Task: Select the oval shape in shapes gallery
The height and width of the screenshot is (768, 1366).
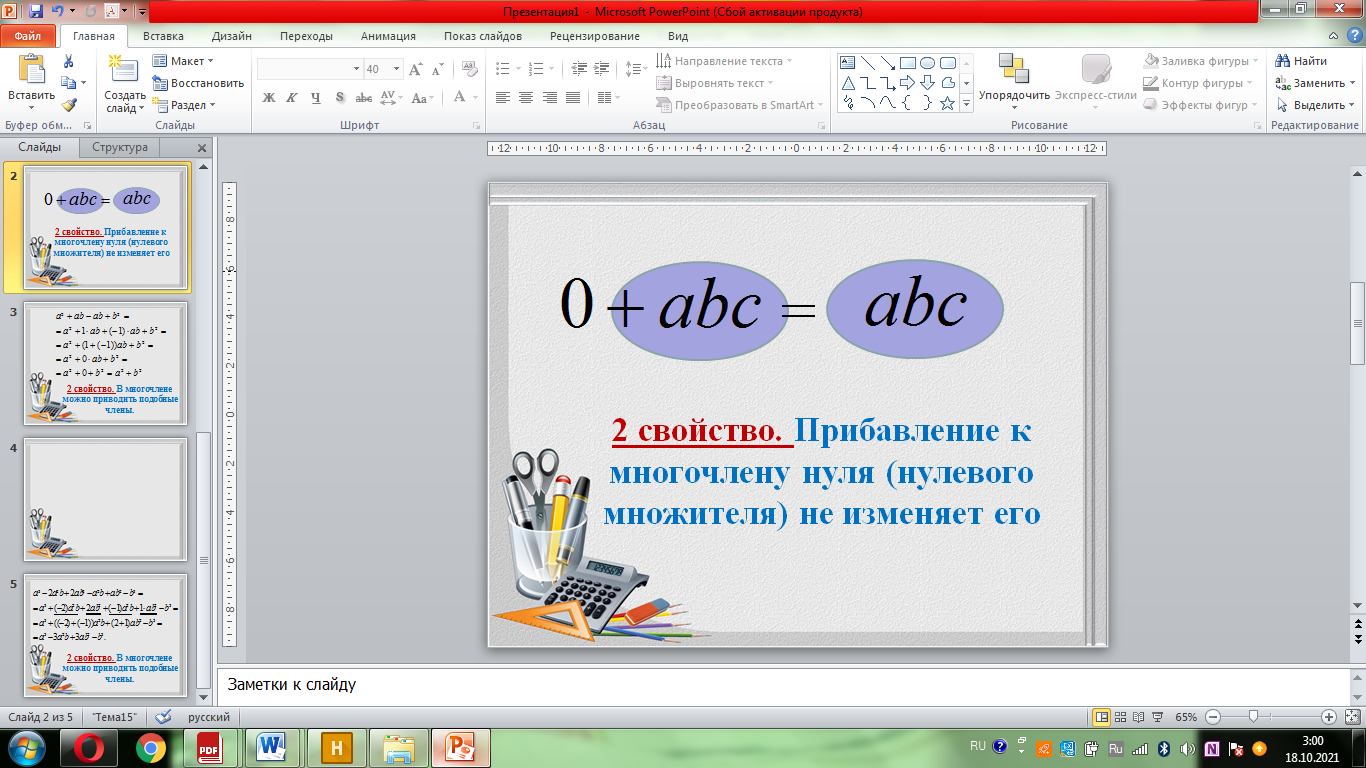Action: (927, 62)
